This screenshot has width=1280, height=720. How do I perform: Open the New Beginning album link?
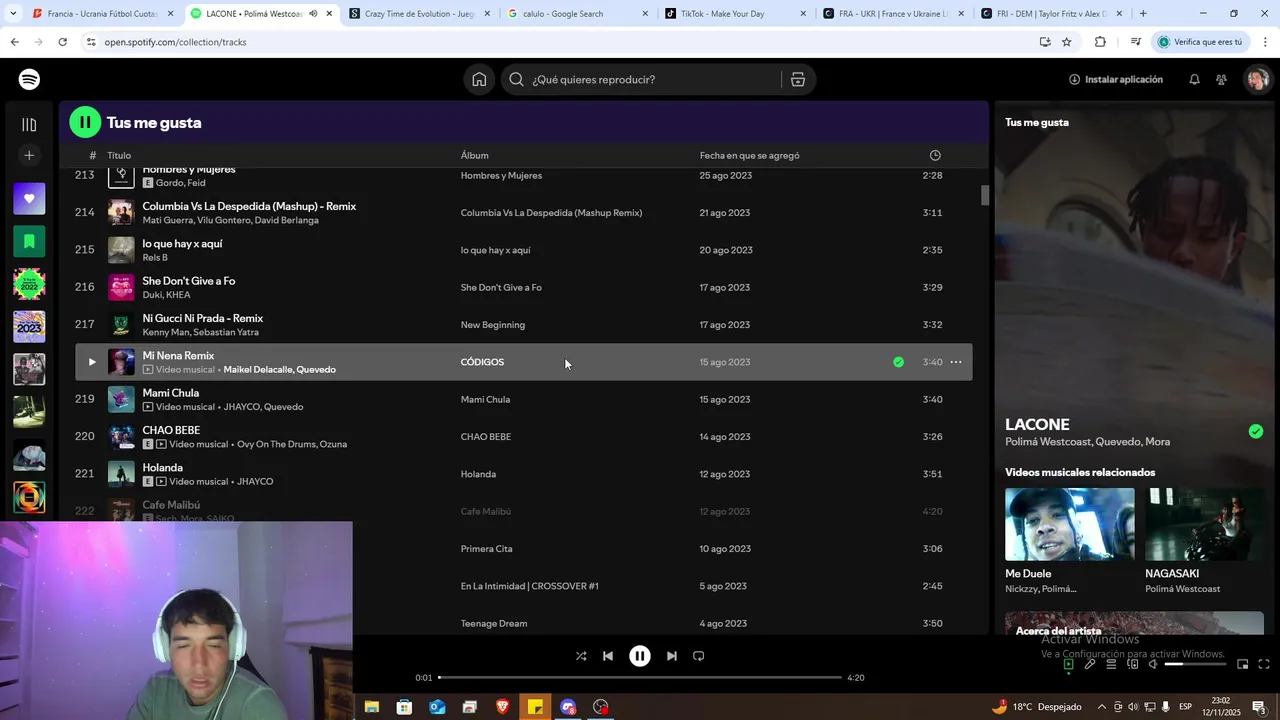click(x=493, y=325)
